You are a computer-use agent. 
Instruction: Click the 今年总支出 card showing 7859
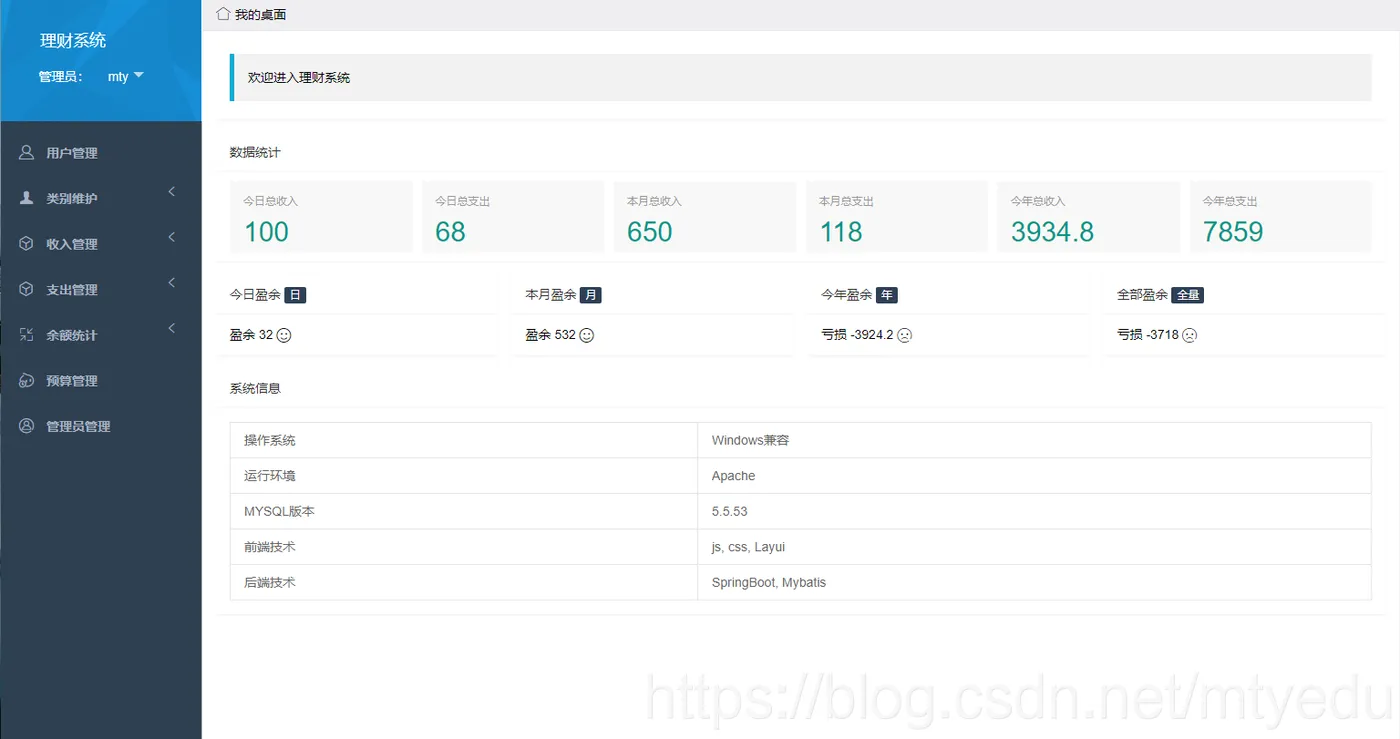click(1281, 217)
